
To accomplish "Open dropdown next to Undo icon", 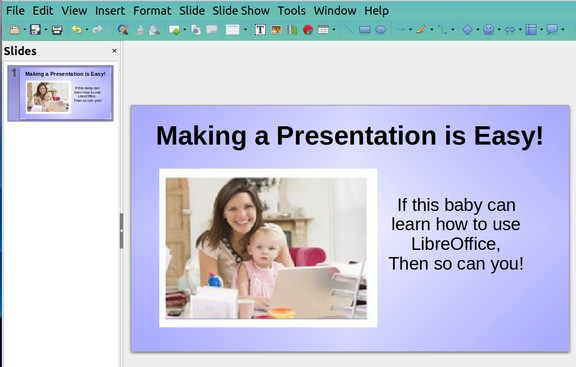I will pyautogui.click(x=87, y=30).
